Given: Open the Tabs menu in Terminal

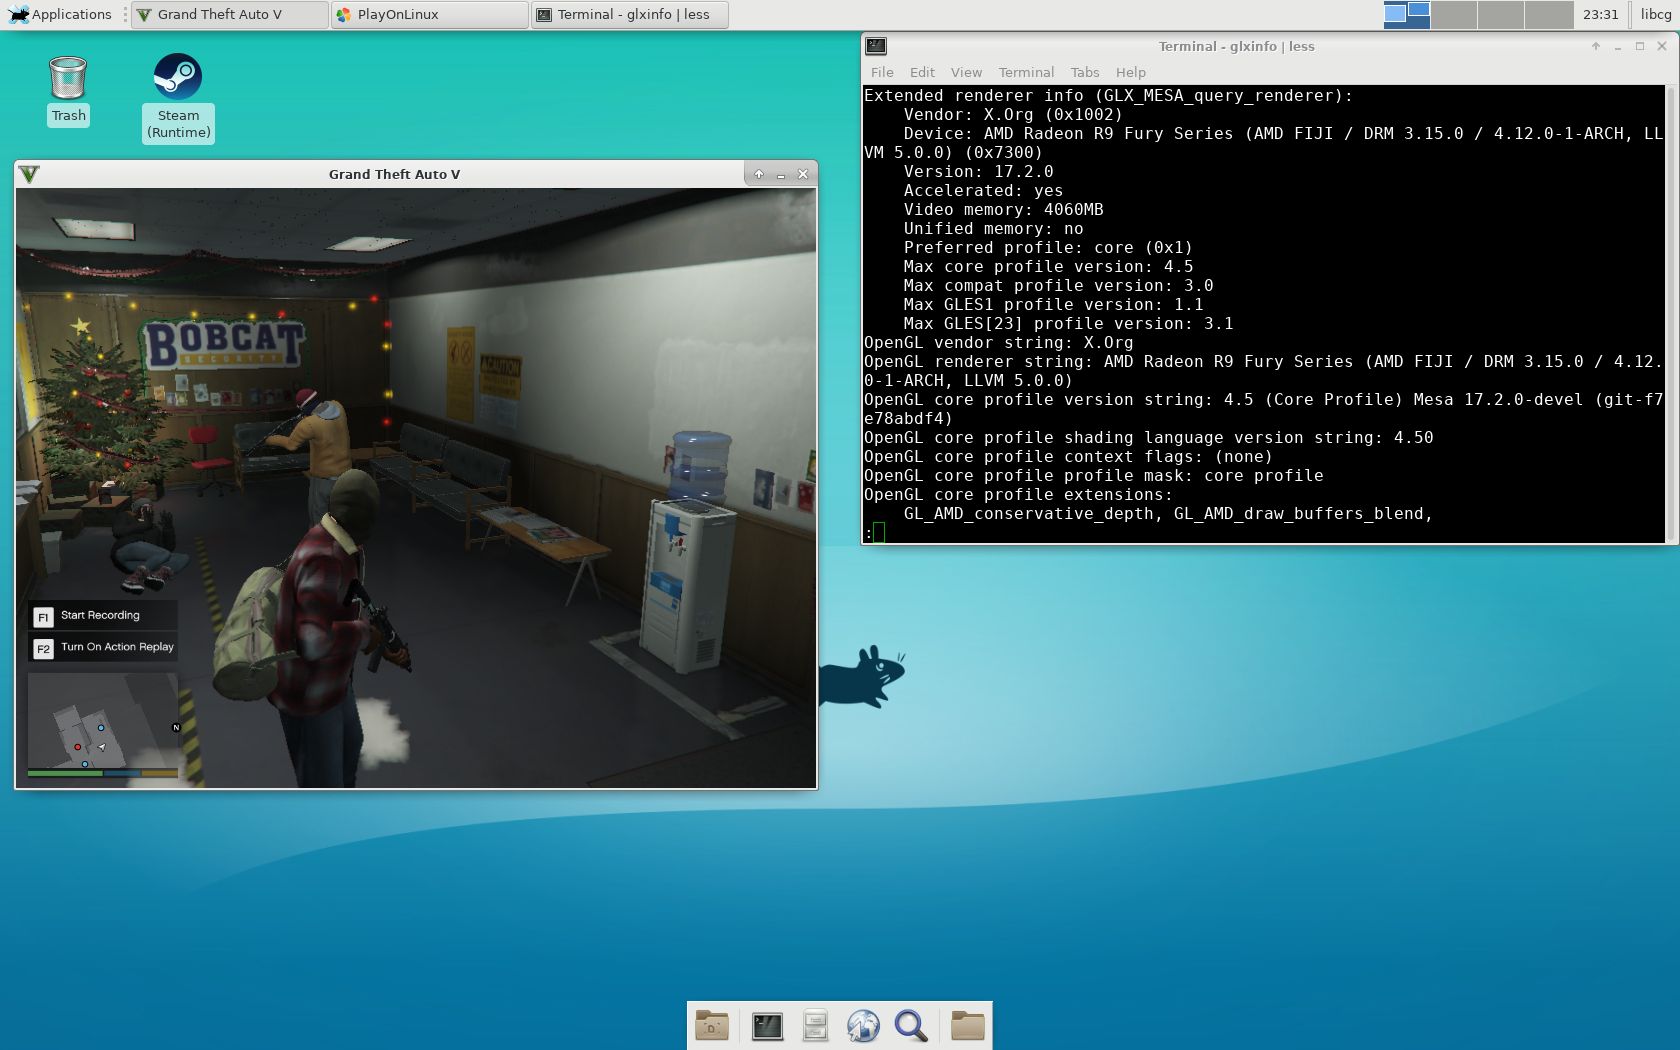Looking at the screenshot, I should click(1084, 72).
